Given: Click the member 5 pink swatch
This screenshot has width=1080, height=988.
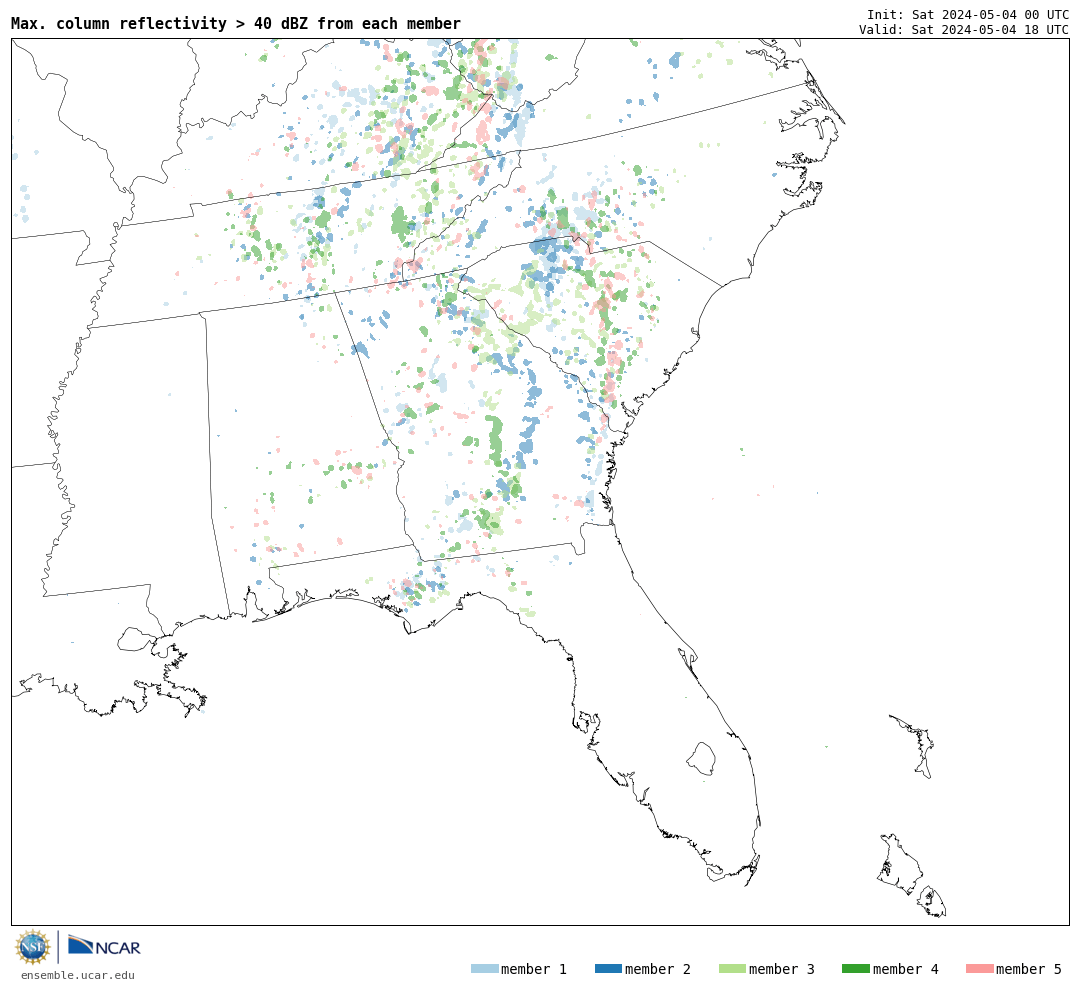Looking at the screenshot, I should tap(979, 969).
